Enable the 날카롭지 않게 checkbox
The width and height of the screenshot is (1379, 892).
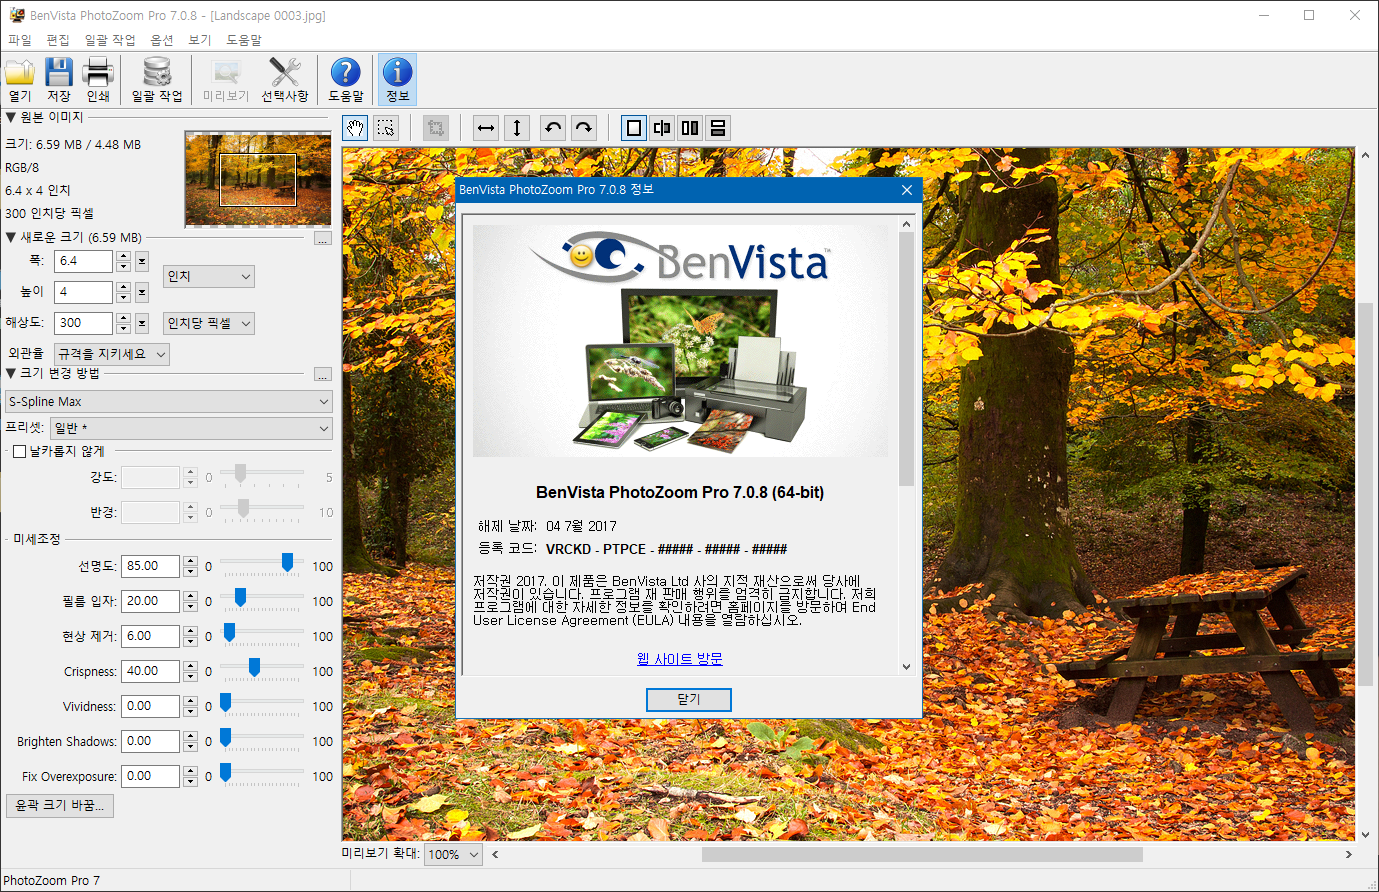coord(19,452)
